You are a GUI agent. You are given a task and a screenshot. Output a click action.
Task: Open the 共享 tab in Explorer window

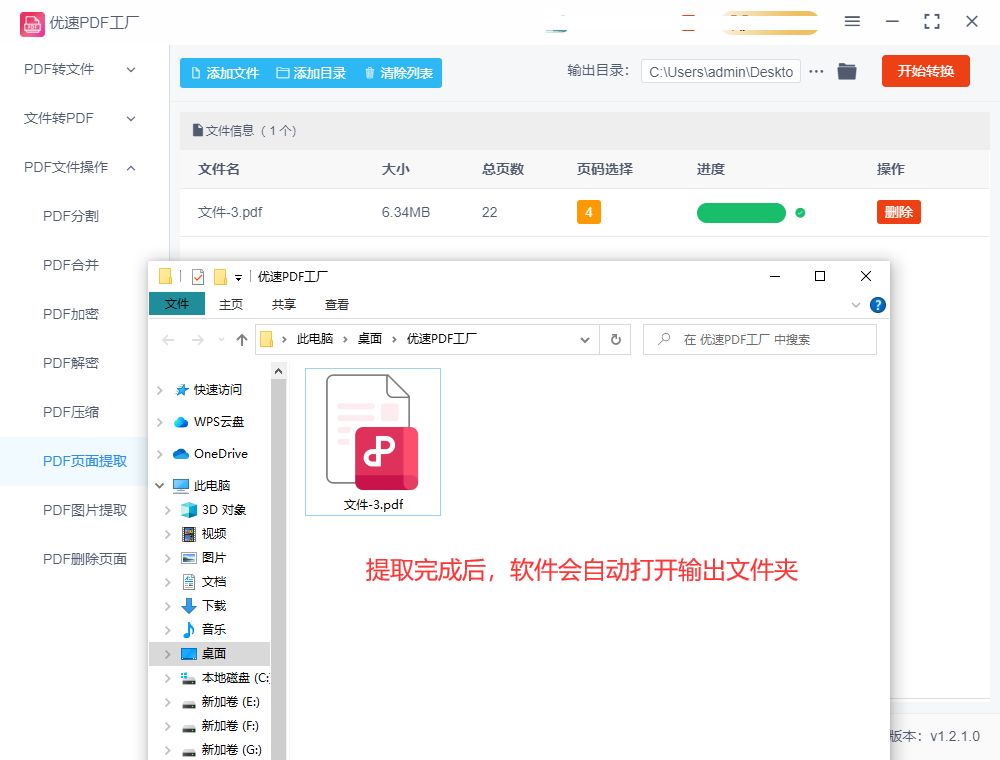tap(284, 305)
